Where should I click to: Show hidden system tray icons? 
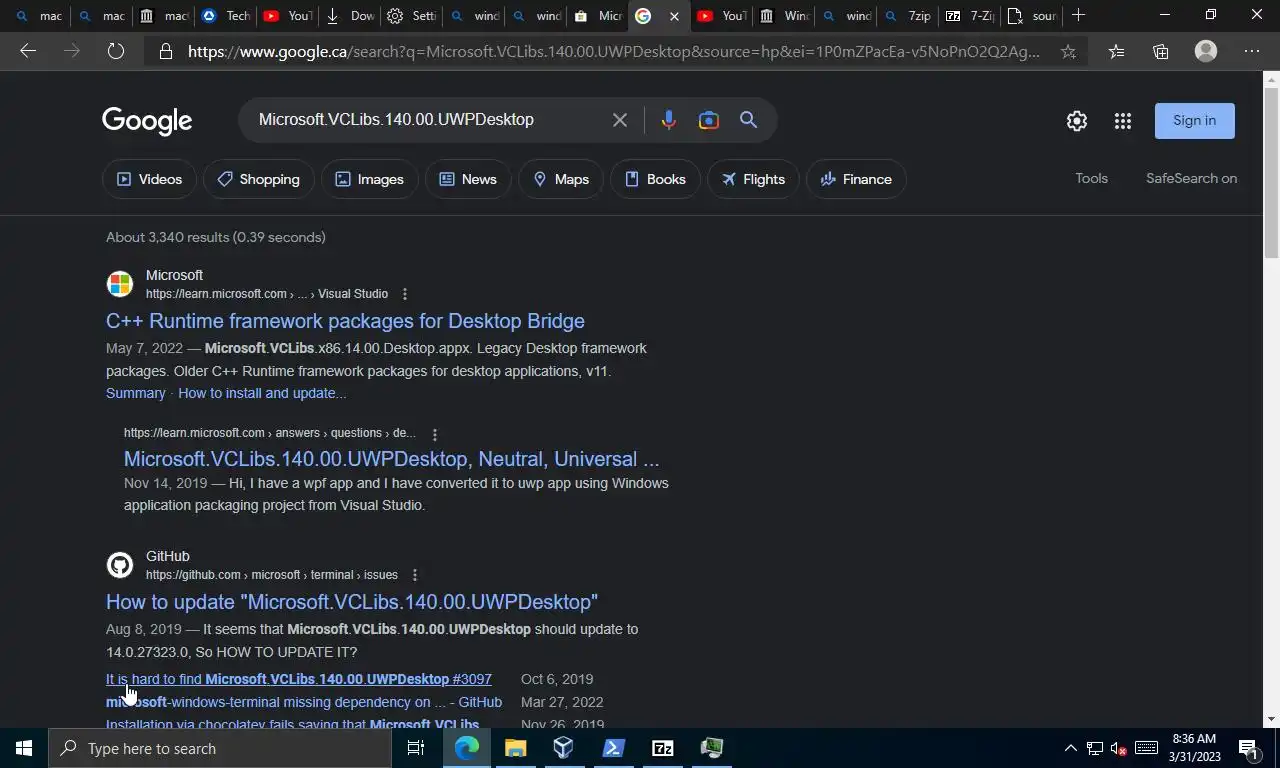click(x=1070, y=748)
